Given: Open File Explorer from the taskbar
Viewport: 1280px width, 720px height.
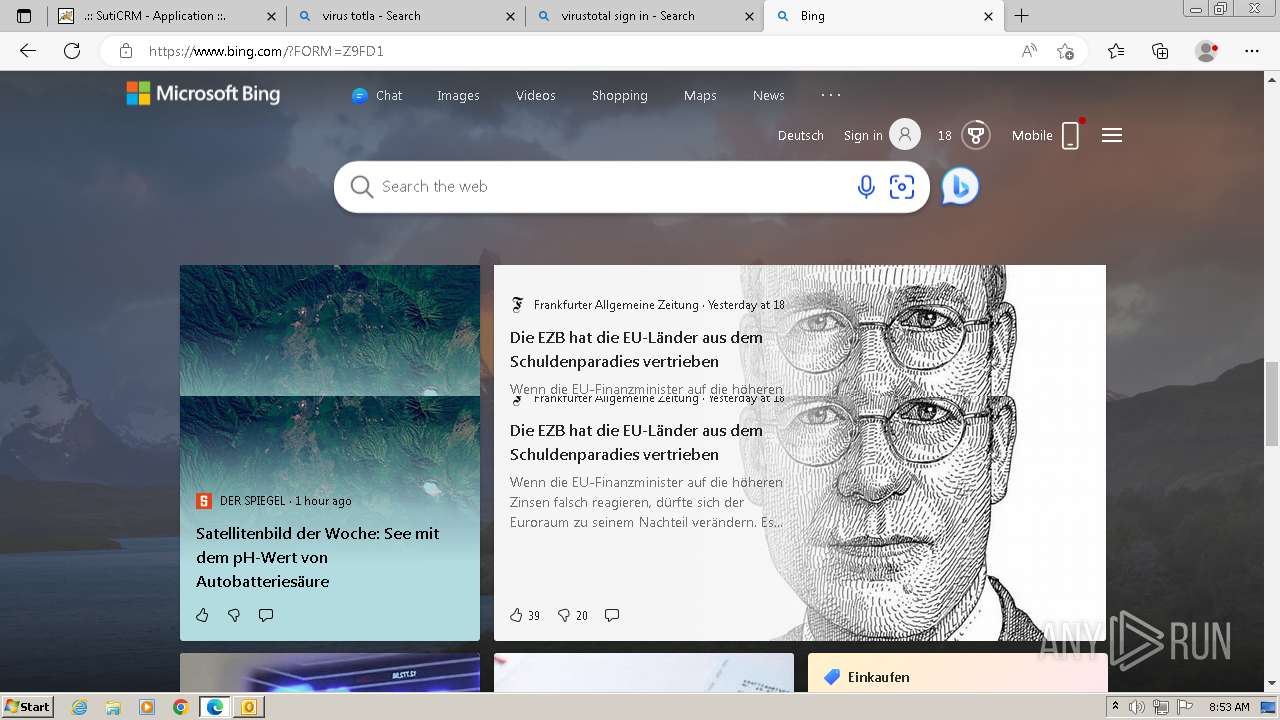Looking at the screenshot, I should pos(113,707).
